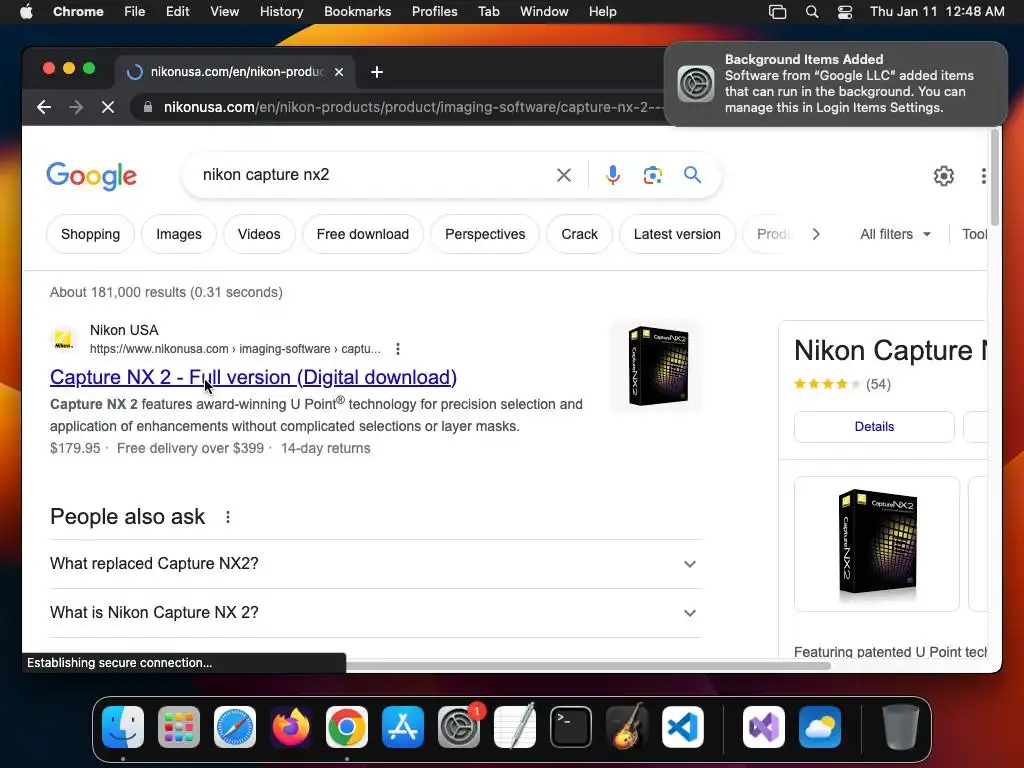Switch to Images results
The image size is (1024, 768).
point(179,234)
